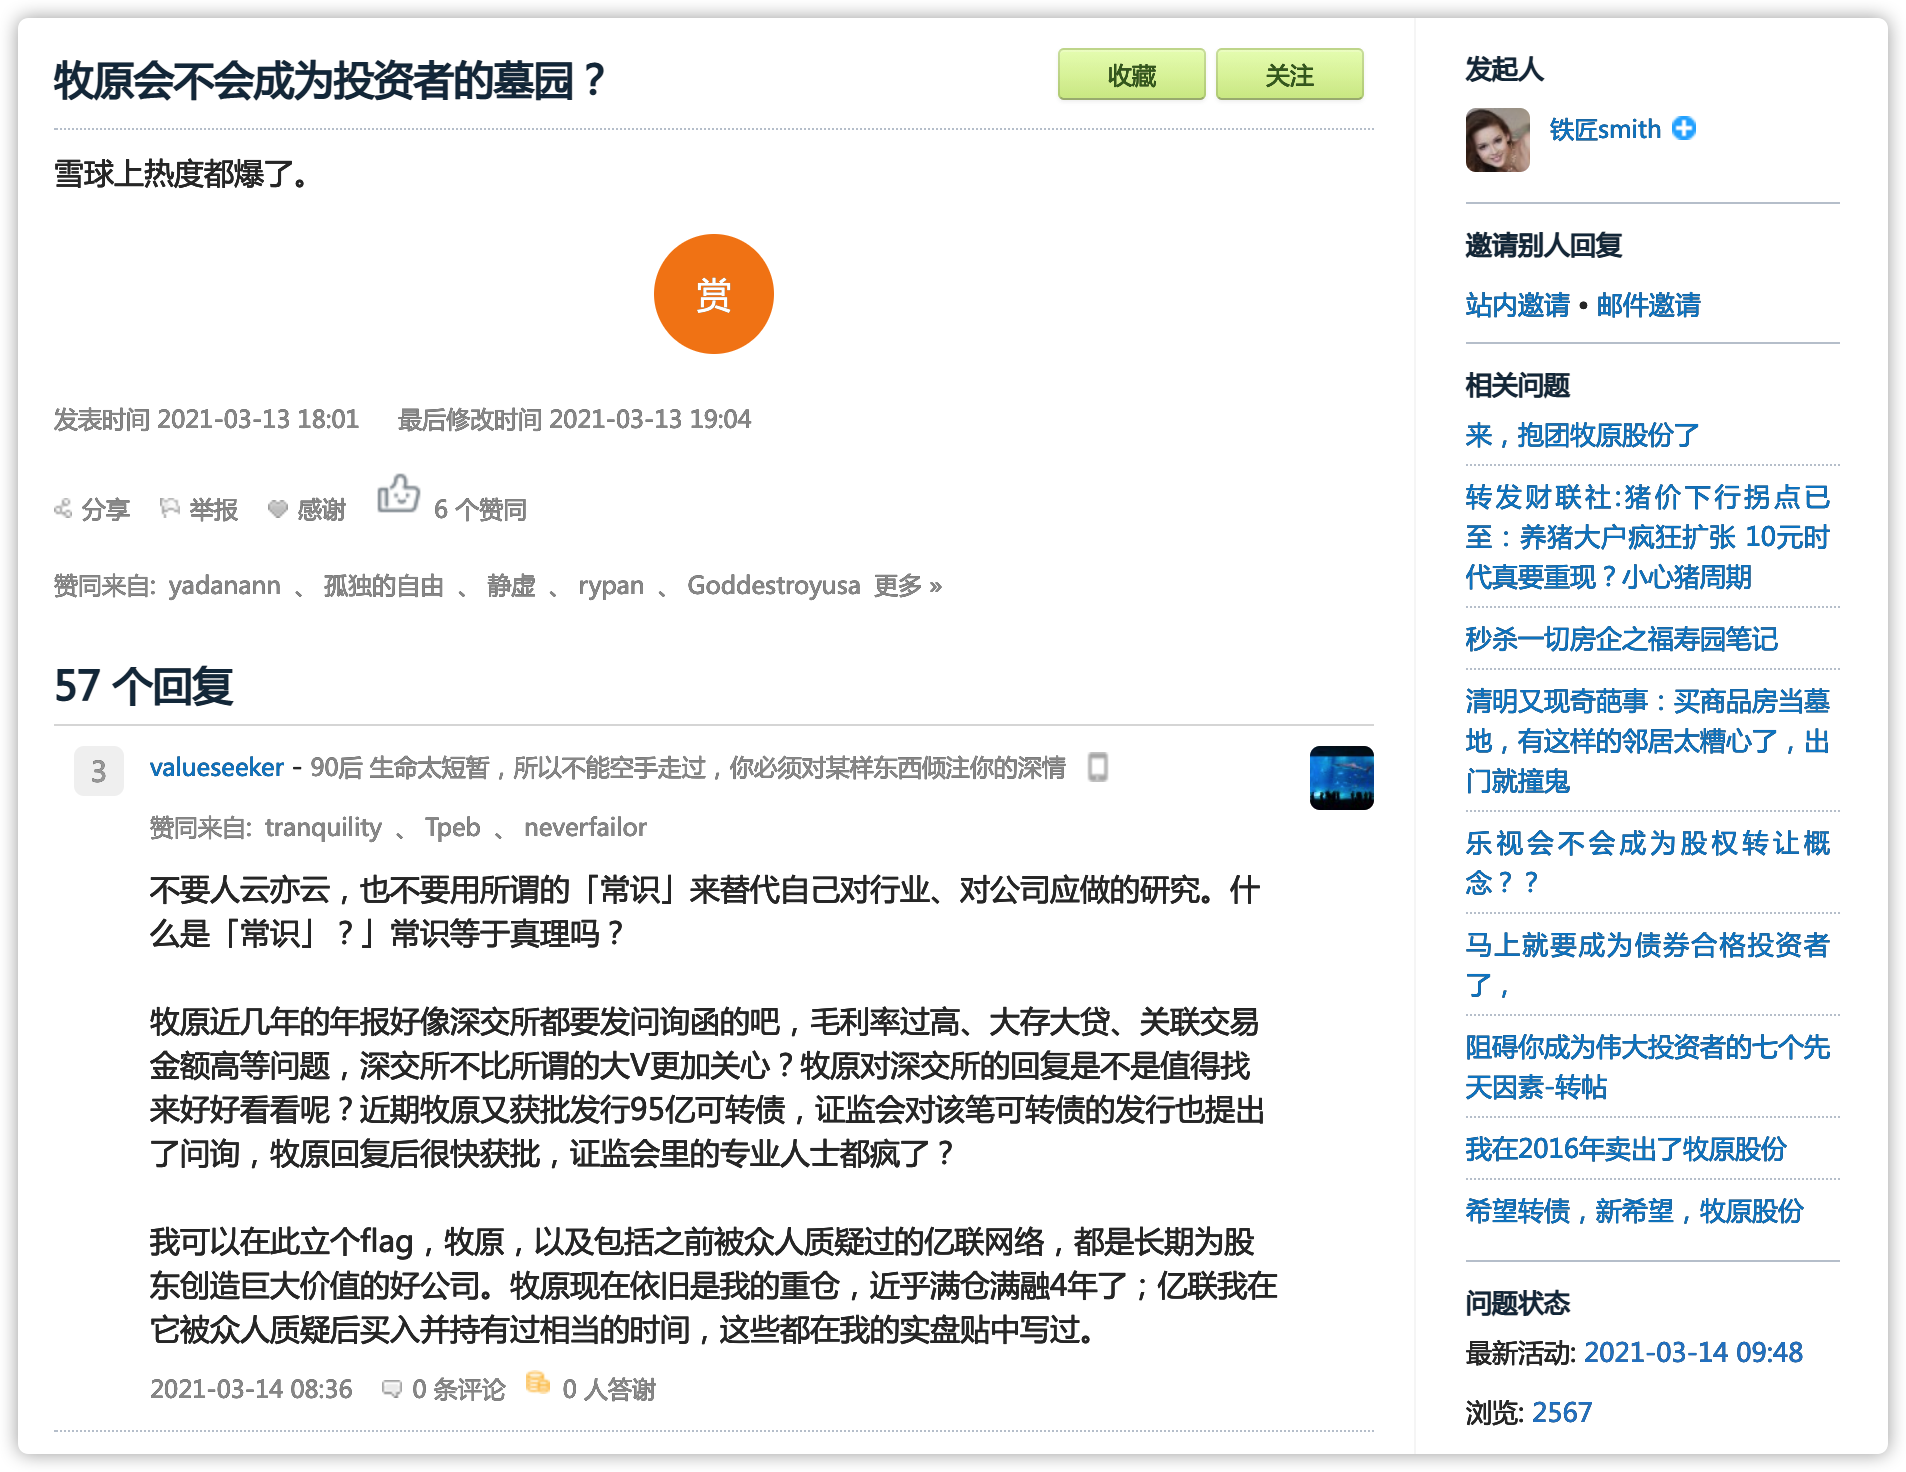
Task: Click the 关注 follow button
Action: [x=1289, y=75]
